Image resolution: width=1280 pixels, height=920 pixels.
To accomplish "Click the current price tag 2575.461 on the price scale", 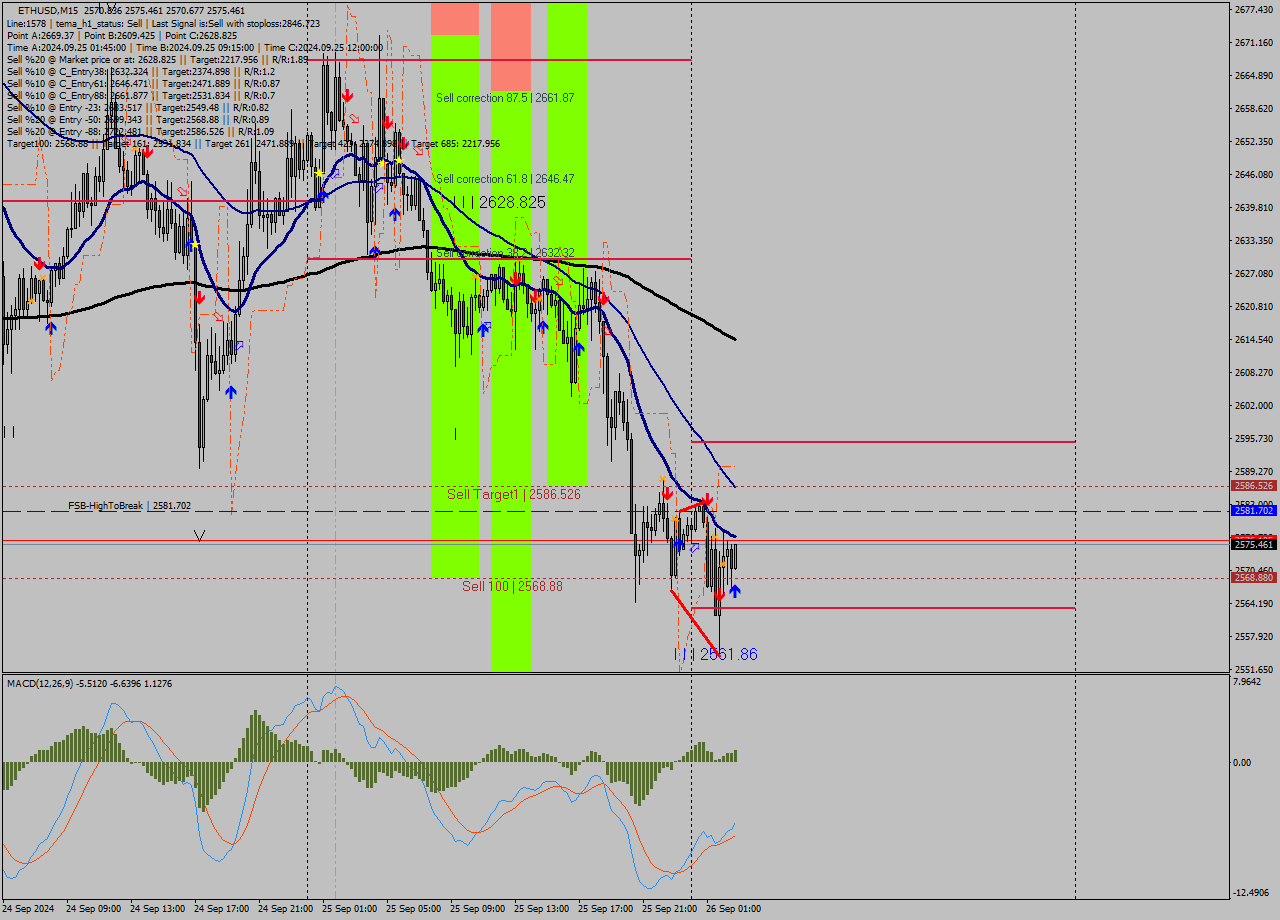I will coord(1256,544).
